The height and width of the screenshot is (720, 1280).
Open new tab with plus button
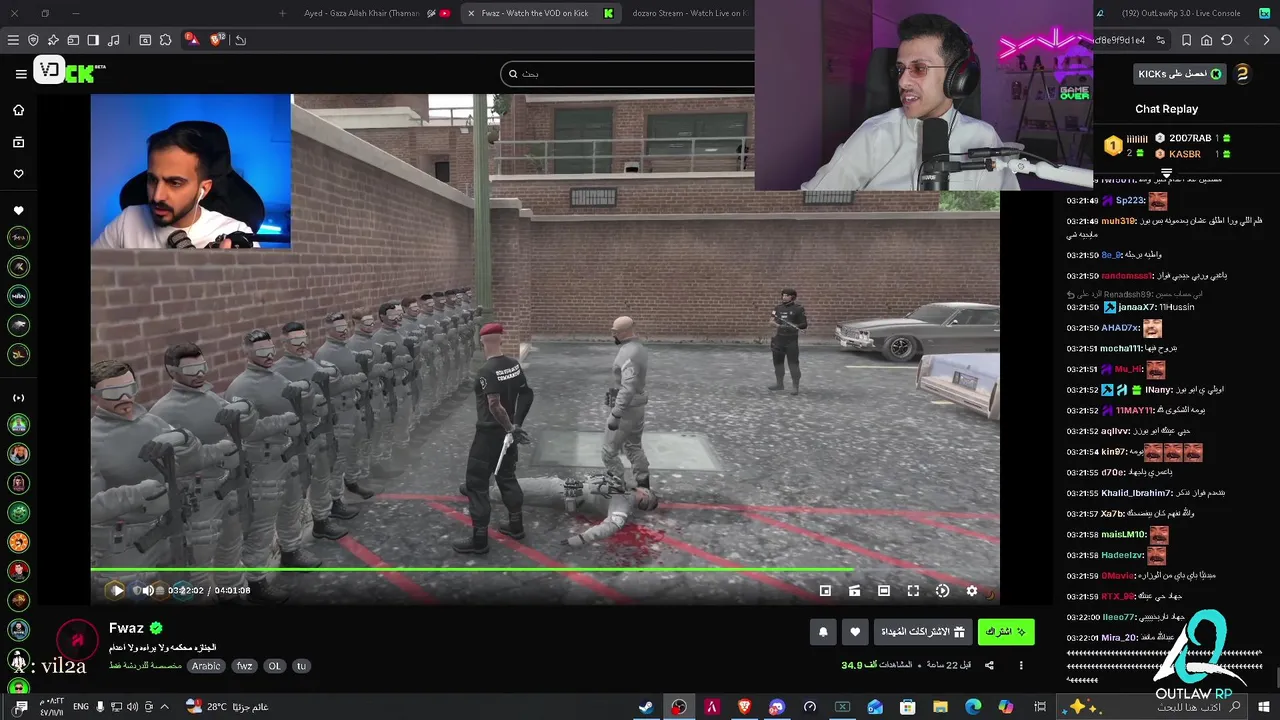282,13
